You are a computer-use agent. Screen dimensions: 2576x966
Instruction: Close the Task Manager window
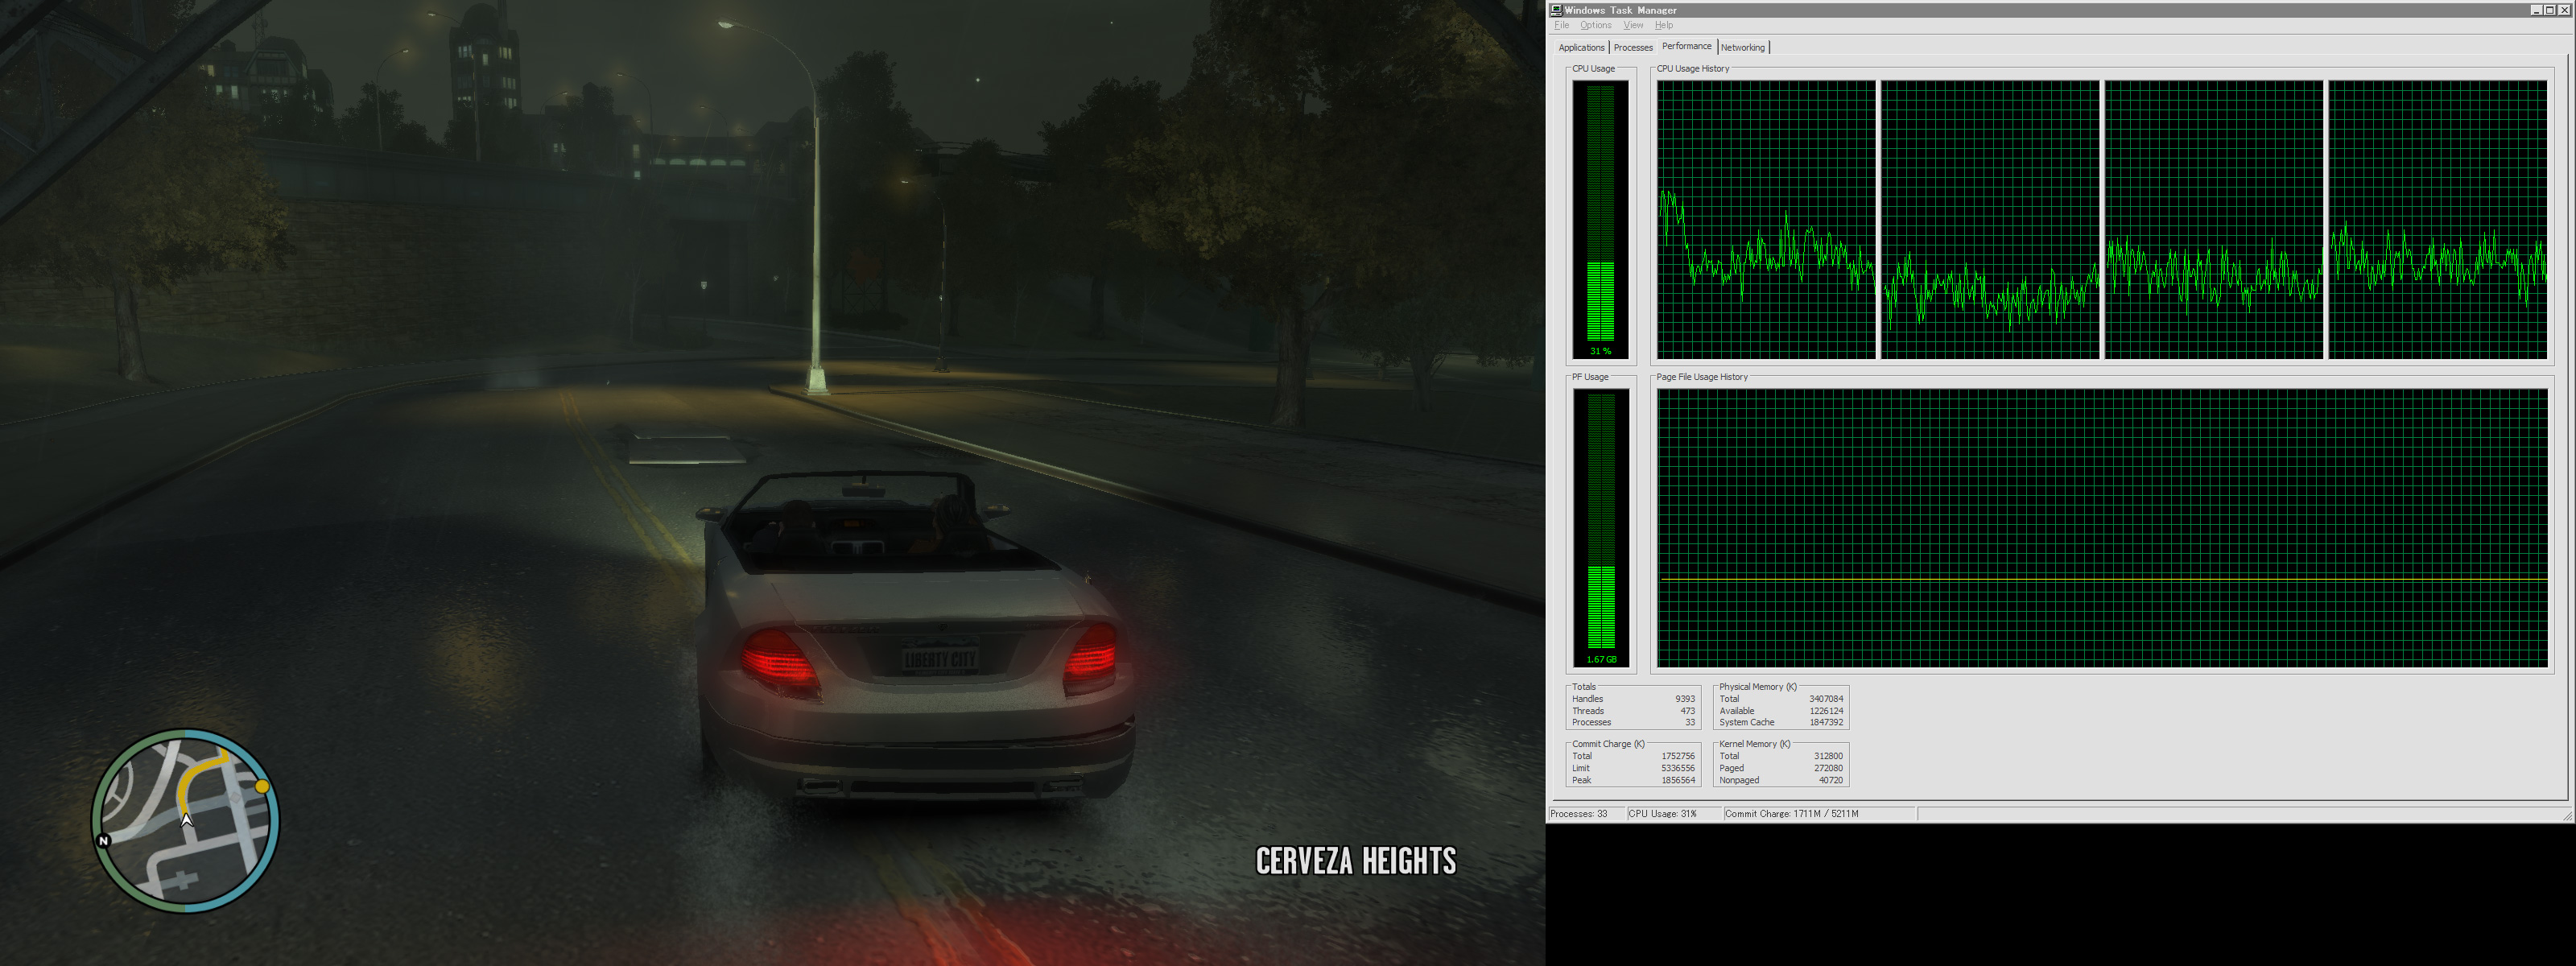pos(2563,10)
